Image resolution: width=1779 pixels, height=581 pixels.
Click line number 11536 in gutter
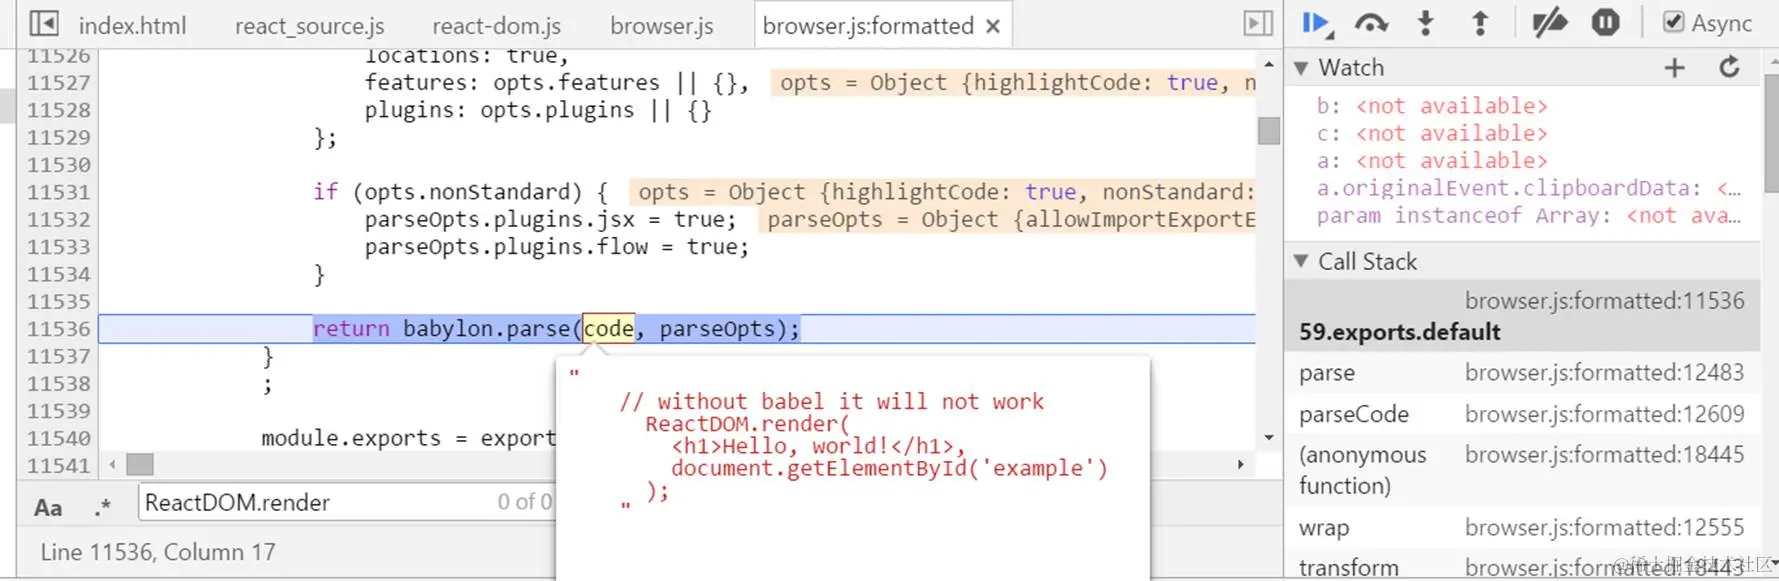[59, 329]
